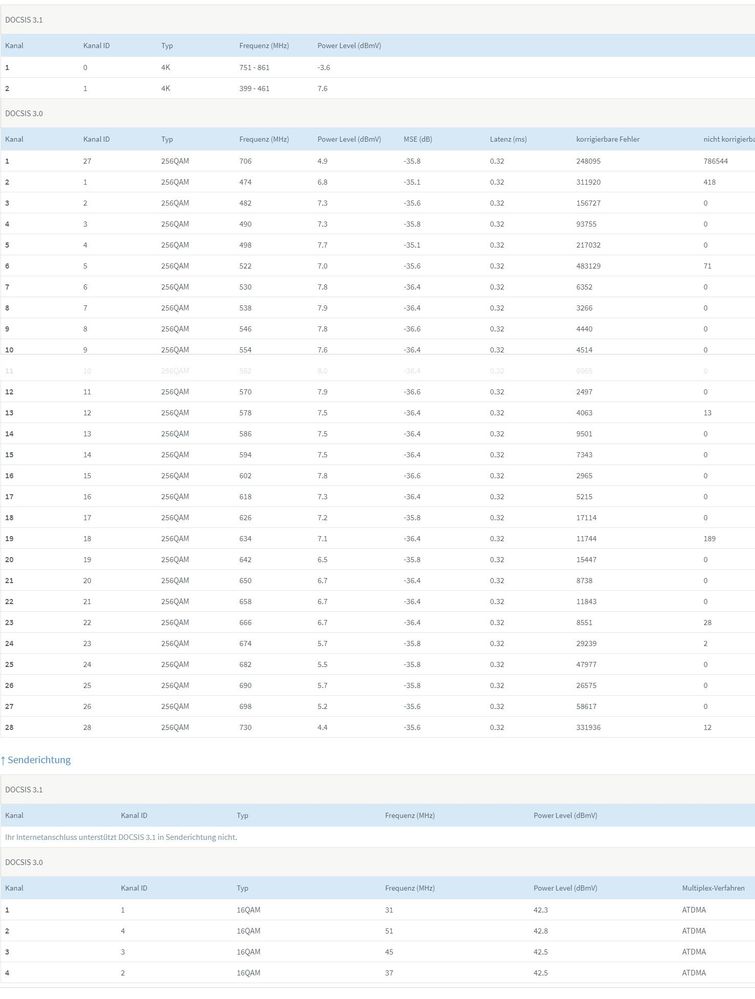The image size is (755, 999).
Task: Click the downstream frequency 618 cell
Action: click(x=245, y=497)
